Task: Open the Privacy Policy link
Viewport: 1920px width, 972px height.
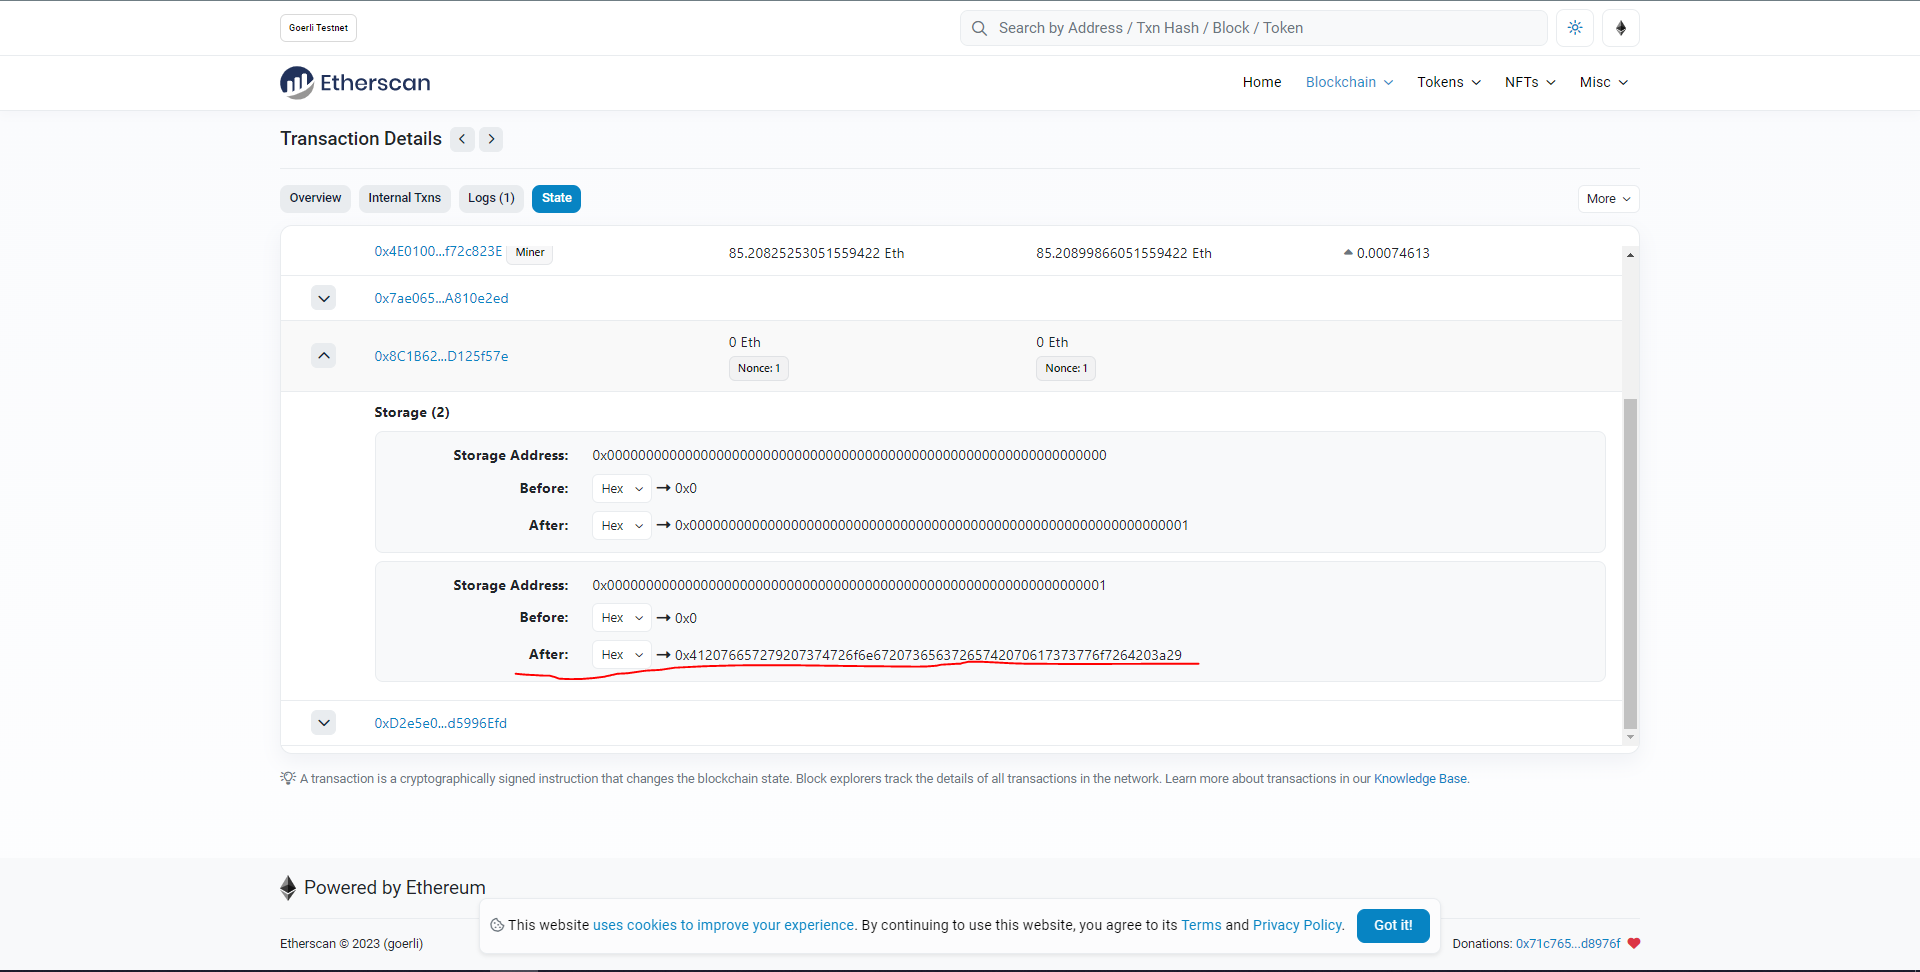Action: (x=1298, y=925)
